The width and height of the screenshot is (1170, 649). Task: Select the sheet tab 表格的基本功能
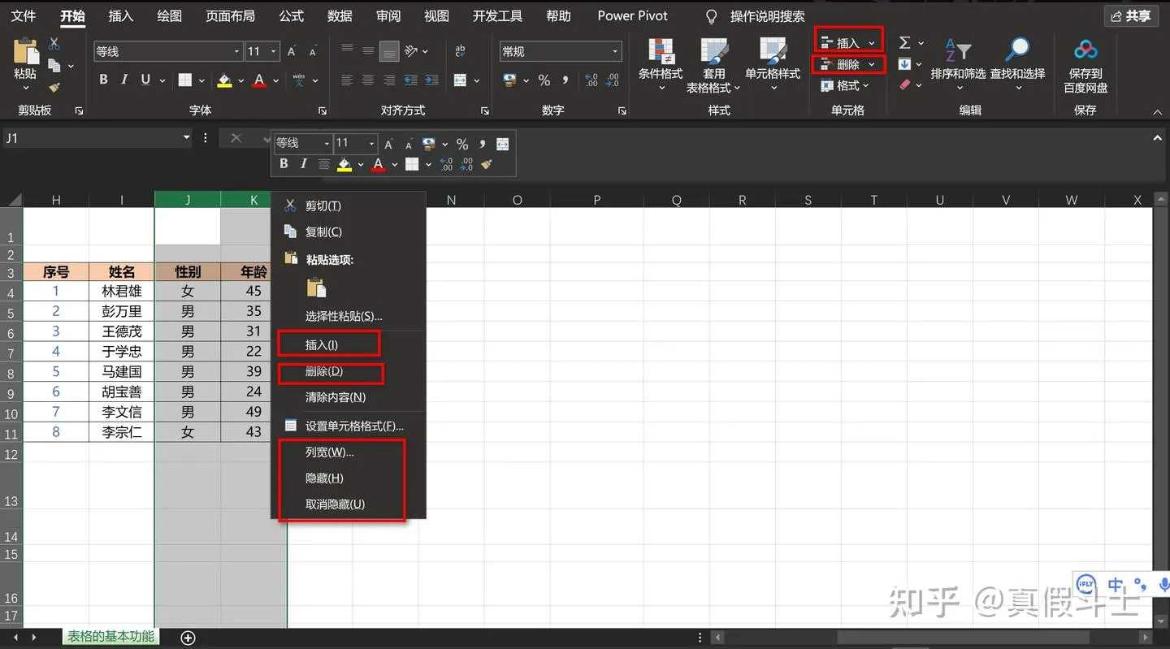(110, 636)
